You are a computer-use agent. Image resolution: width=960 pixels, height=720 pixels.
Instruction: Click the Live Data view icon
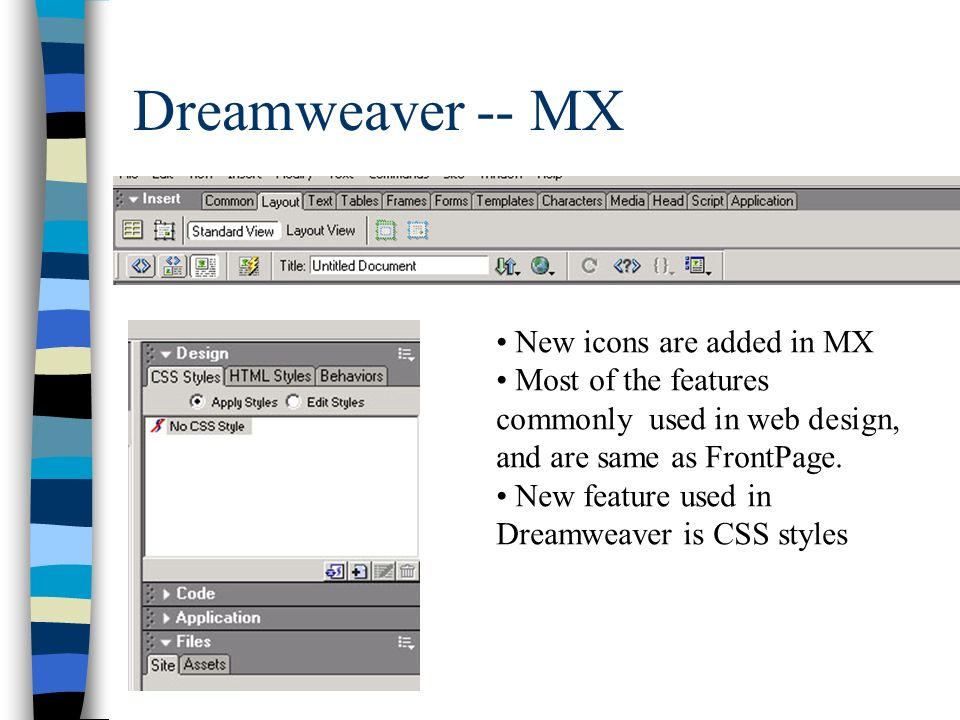(249, 266)
